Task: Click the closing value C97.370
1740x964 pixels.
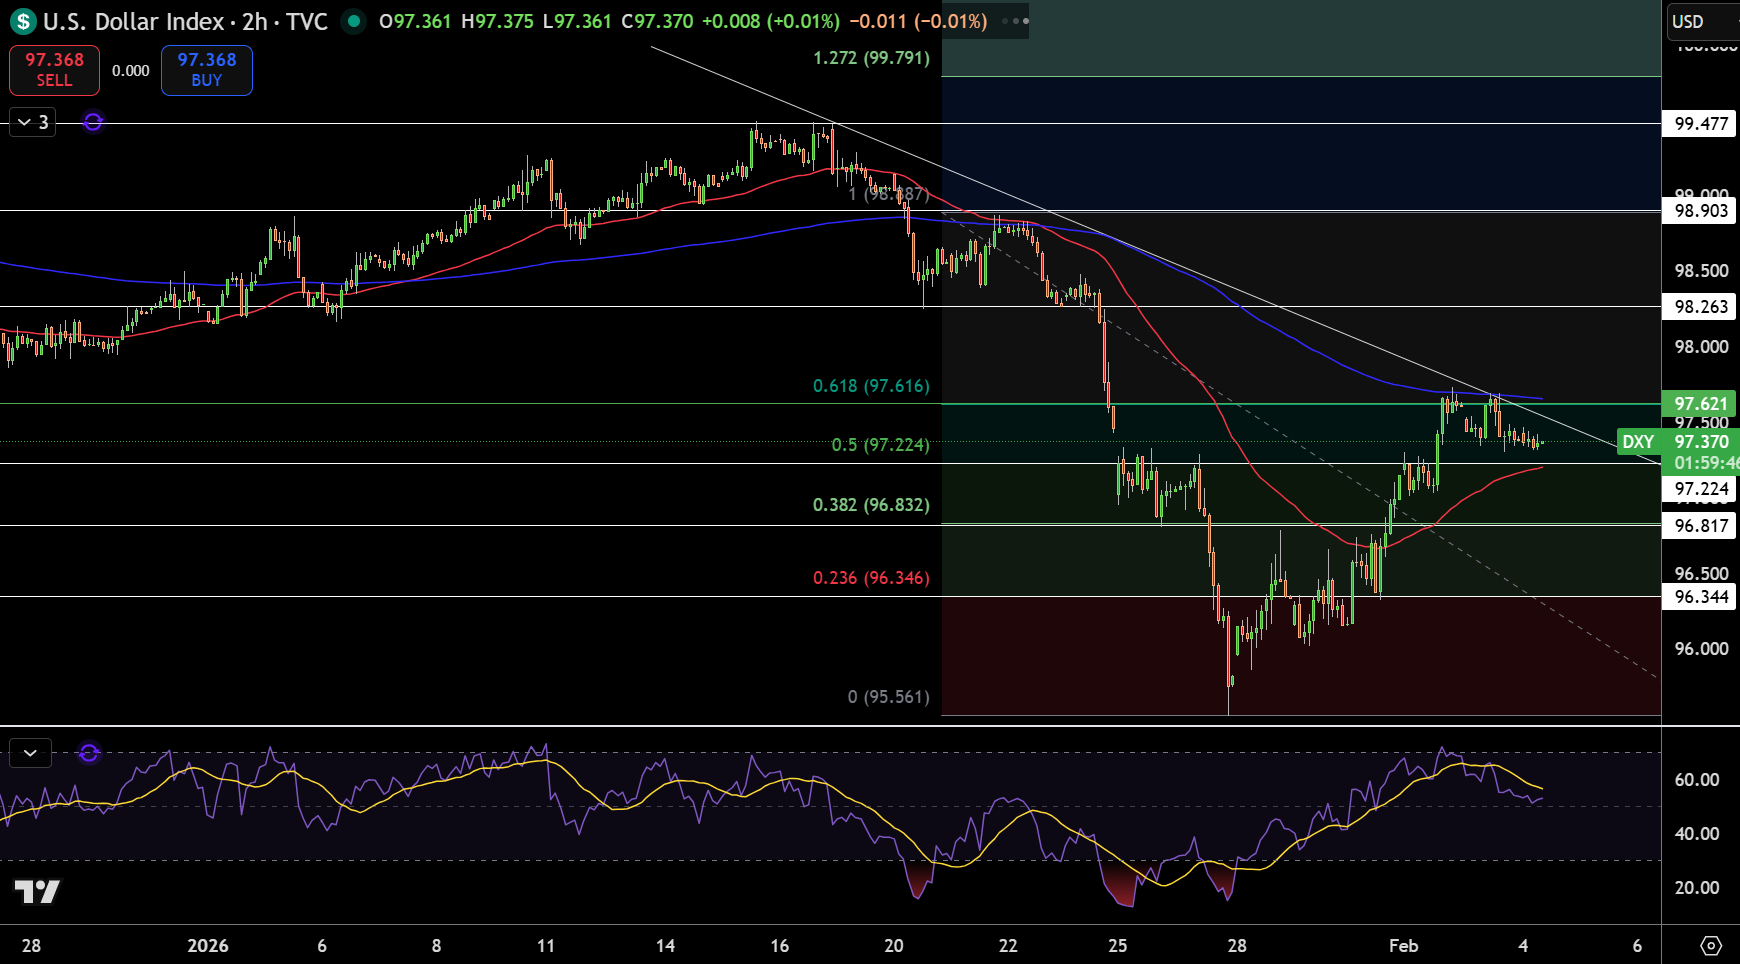Action: pos(657,21)
